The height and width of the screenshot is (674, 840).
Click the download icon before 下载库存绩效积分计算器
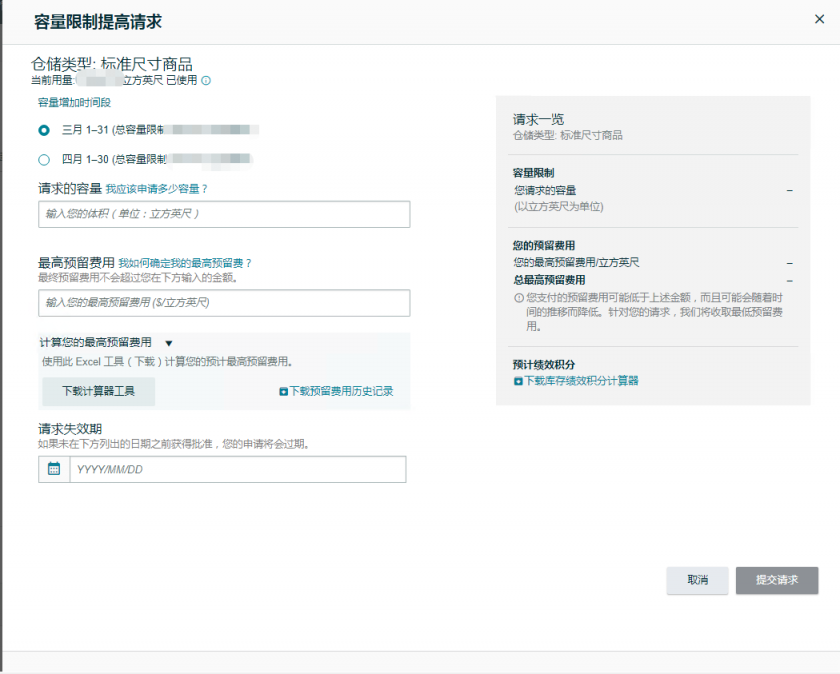[x=518, y=381]
